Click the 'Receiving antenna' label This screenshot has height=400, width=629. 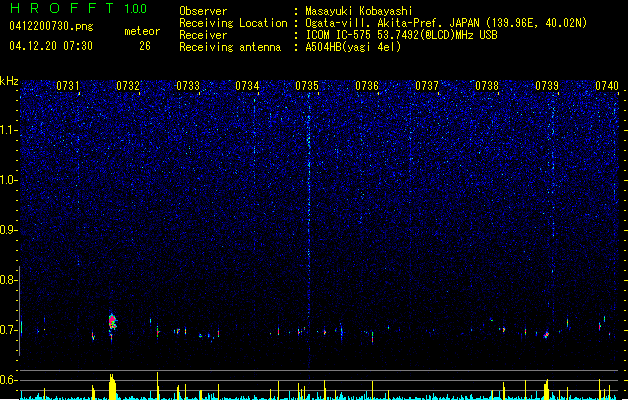coord(230,47)
